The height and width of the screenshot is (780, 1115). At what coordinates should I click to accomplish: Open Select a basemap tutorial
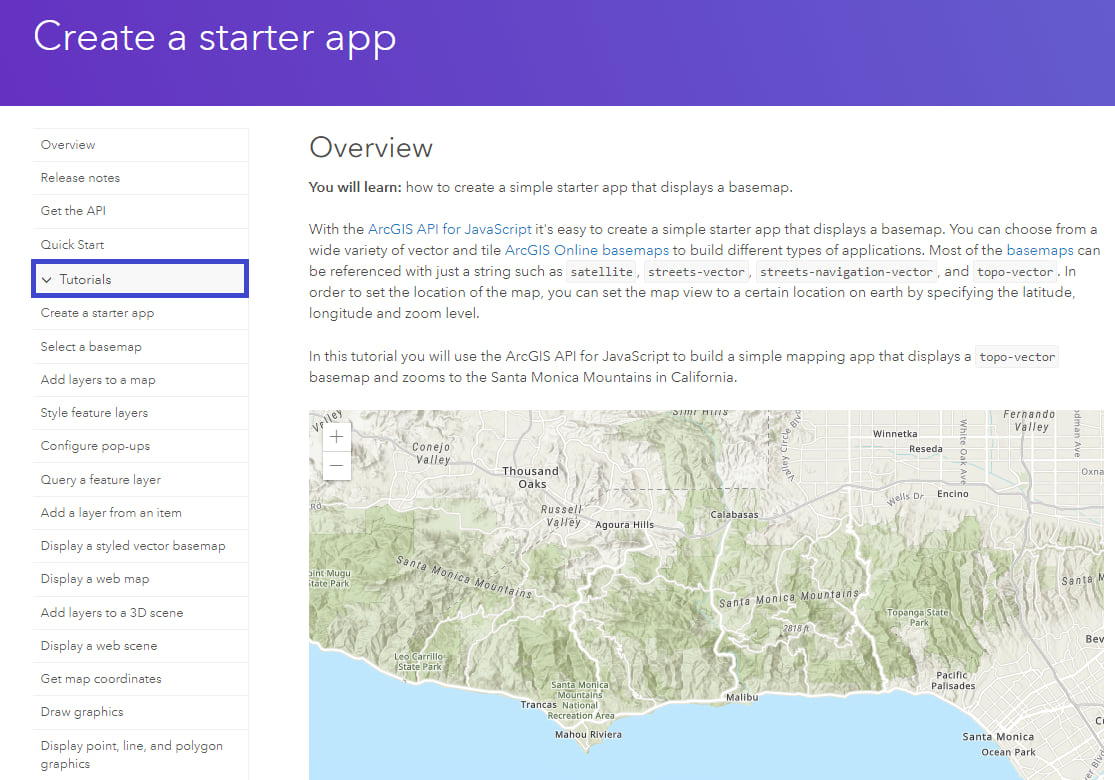[91, 347]
